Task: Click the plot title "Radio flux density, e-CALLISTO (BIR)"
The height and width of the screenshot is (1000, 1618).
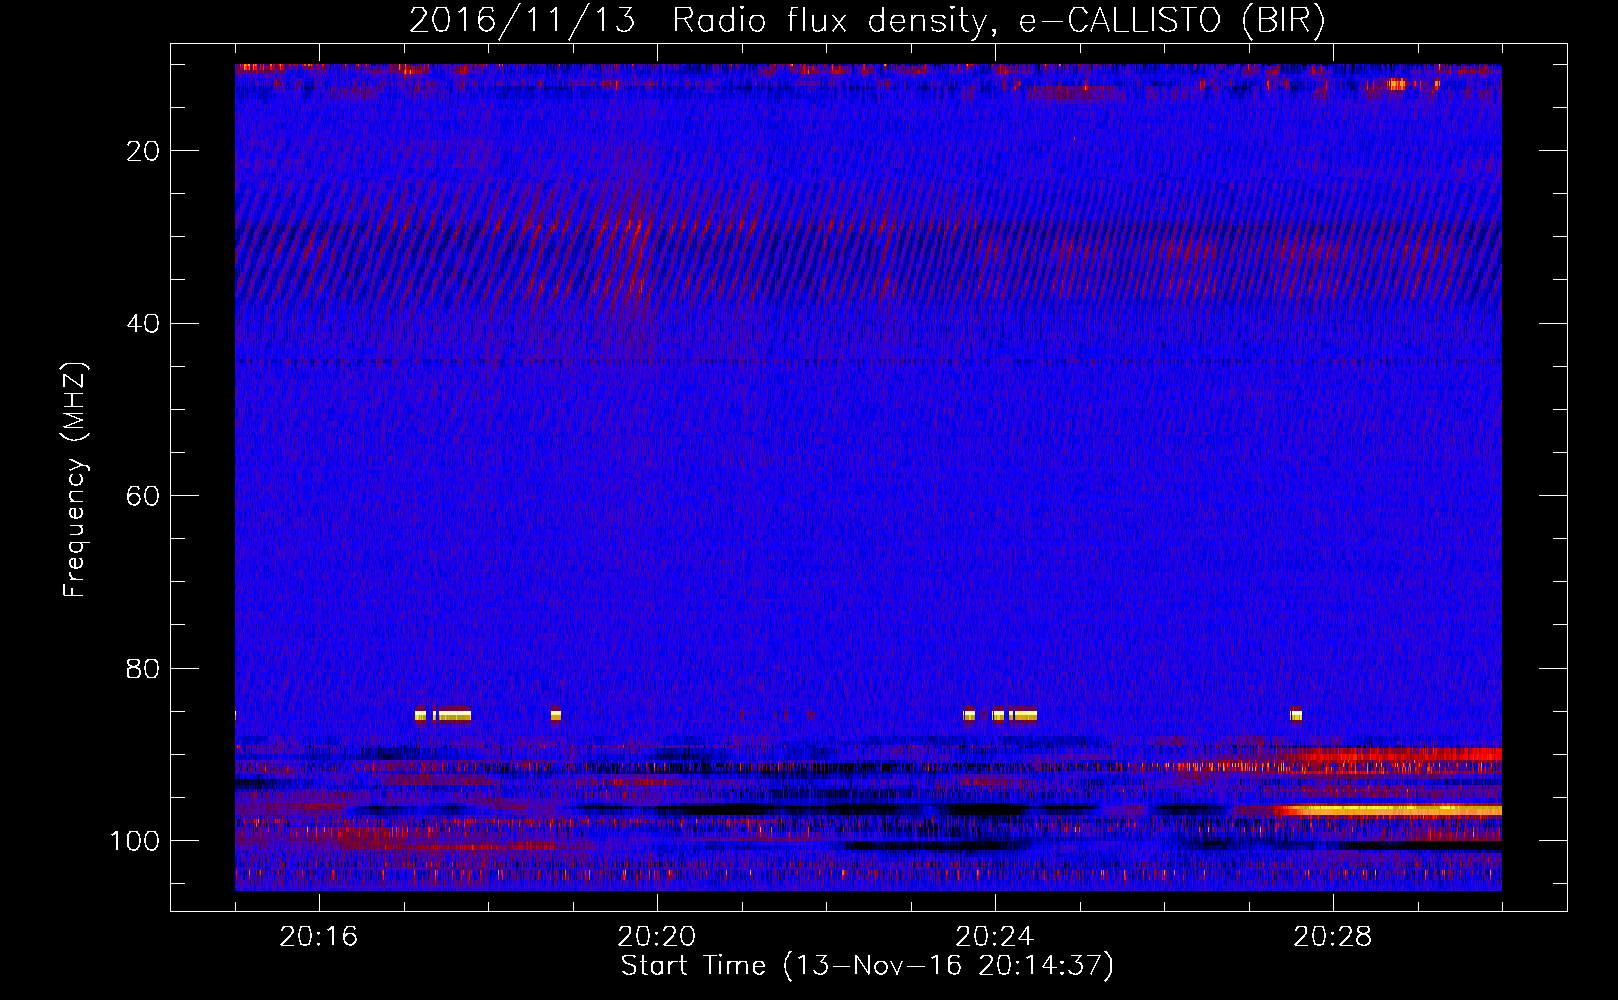Action: (999, 21)
